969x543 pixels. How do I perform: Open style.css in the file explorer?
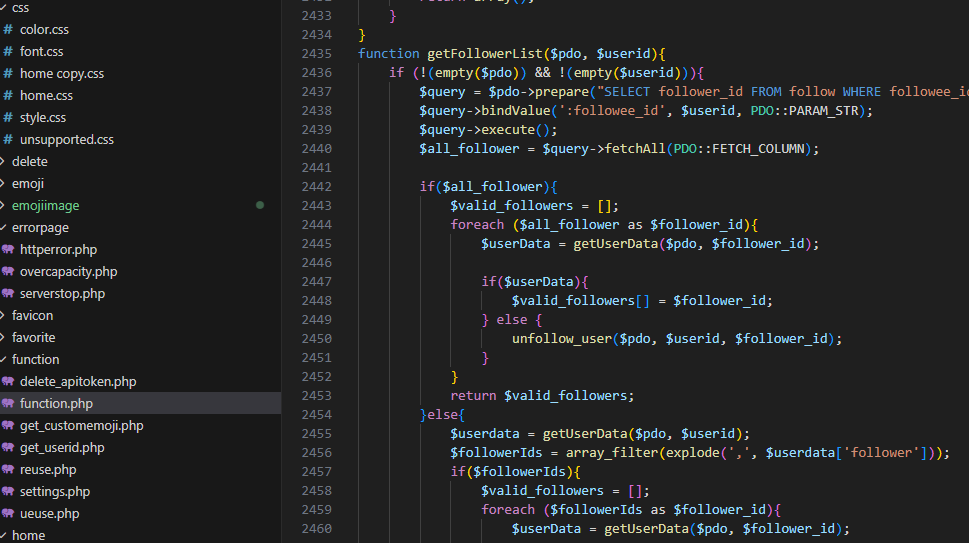pyautogui.click(x=43, y=118)
